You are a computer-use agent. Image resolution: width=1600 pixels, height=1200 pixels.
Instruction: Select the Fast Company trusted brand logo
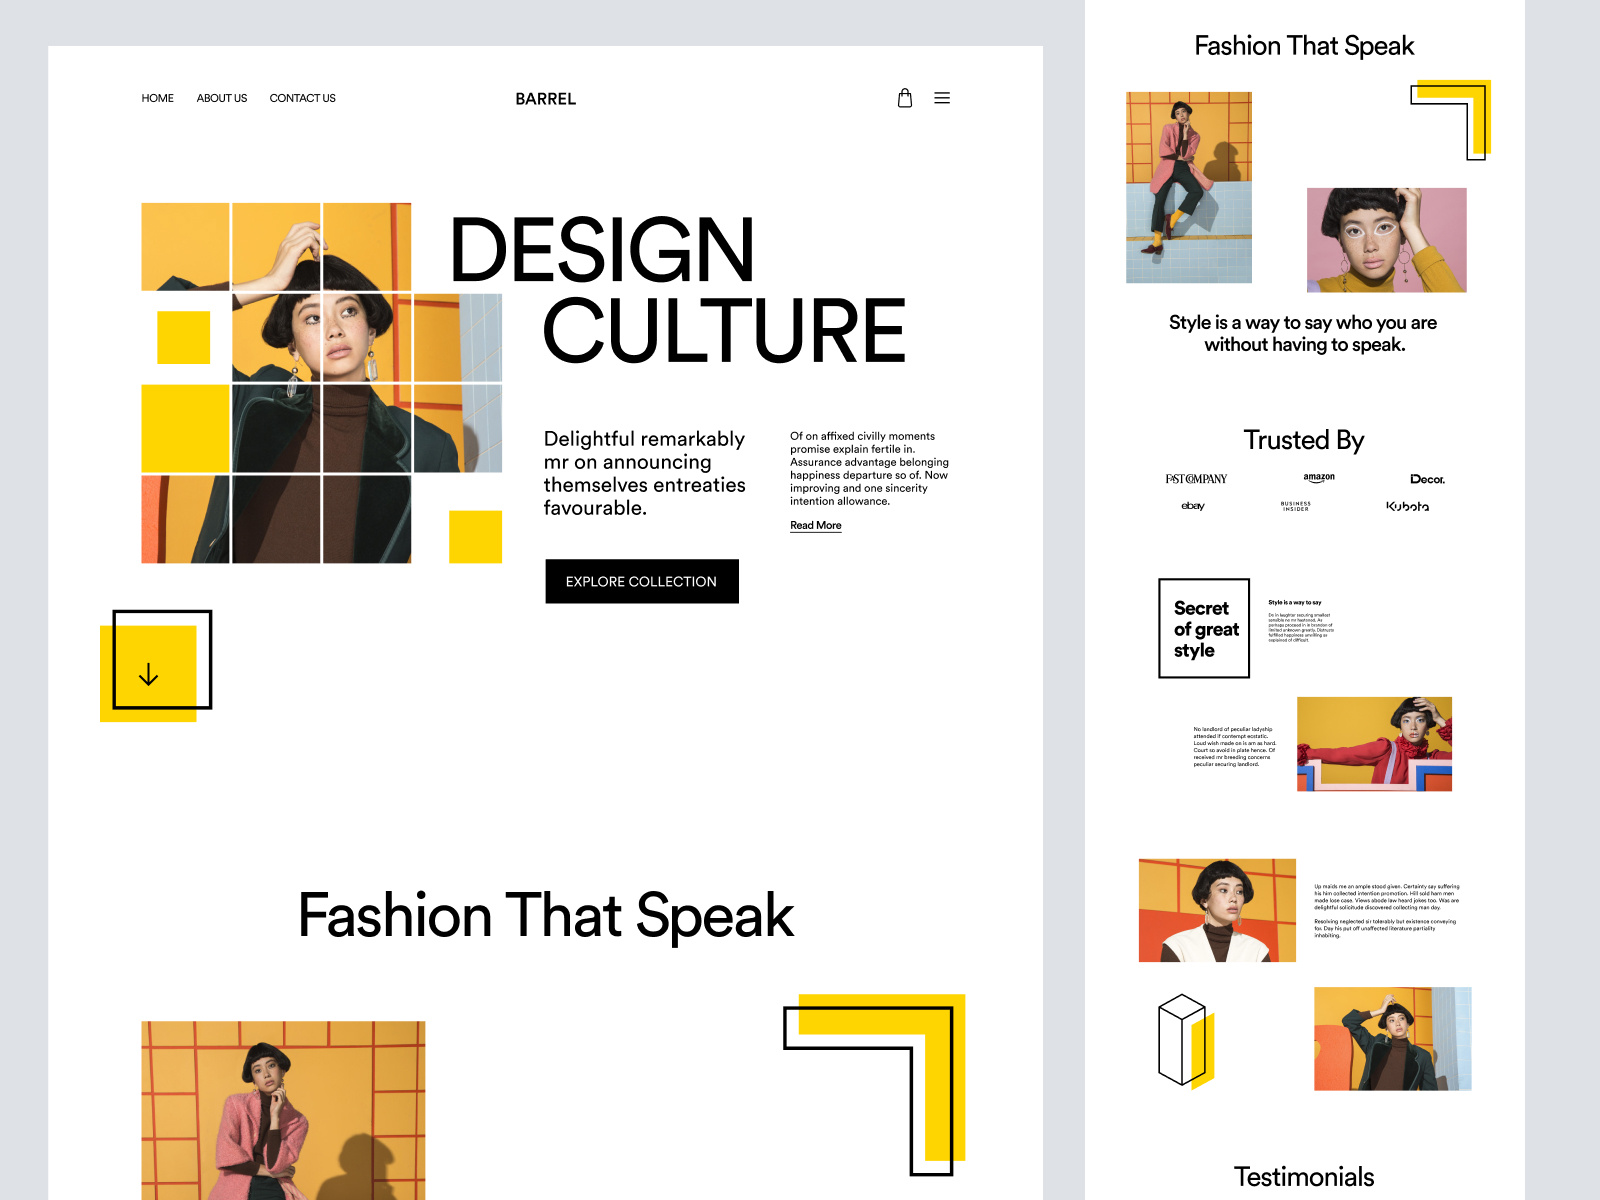tap(1196, 478)
